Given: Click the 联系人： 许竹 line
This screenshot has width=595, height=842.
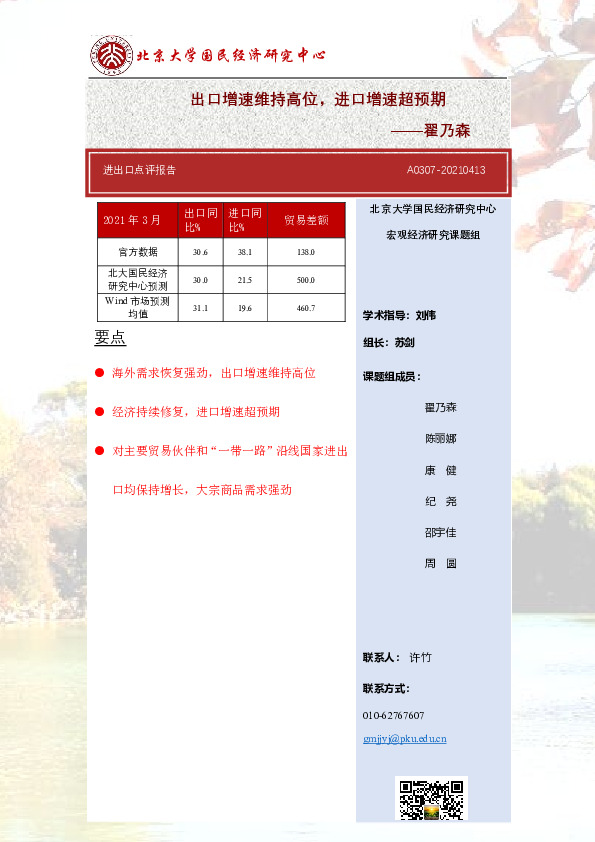Looking at the screenshot, I should click(x=397, y=658).
